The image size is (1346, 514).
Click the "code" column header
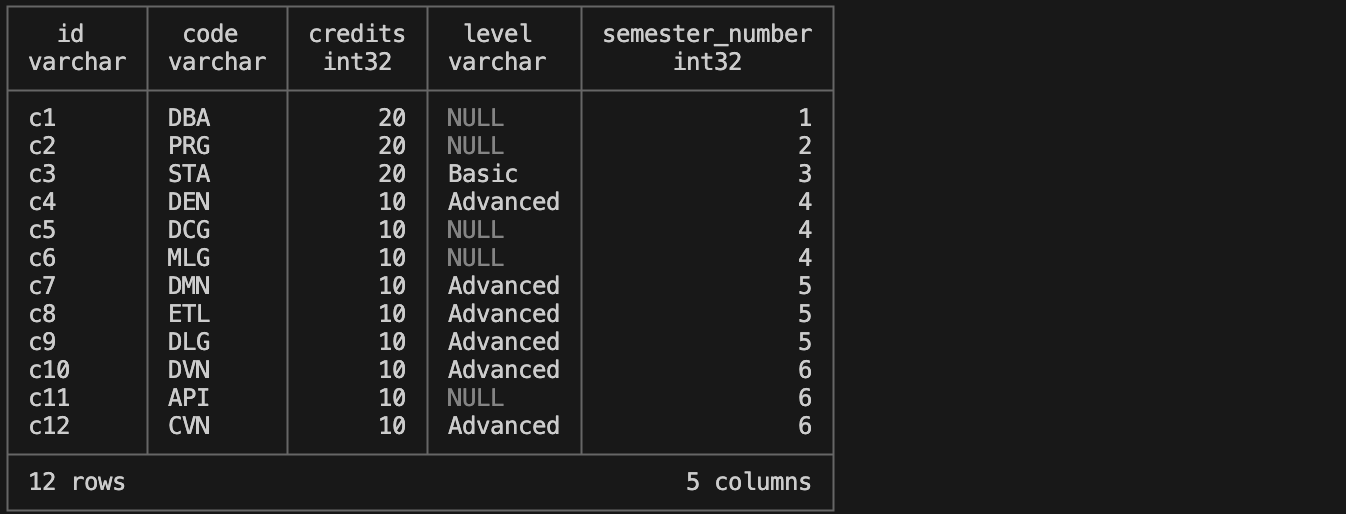pos(210,34)
